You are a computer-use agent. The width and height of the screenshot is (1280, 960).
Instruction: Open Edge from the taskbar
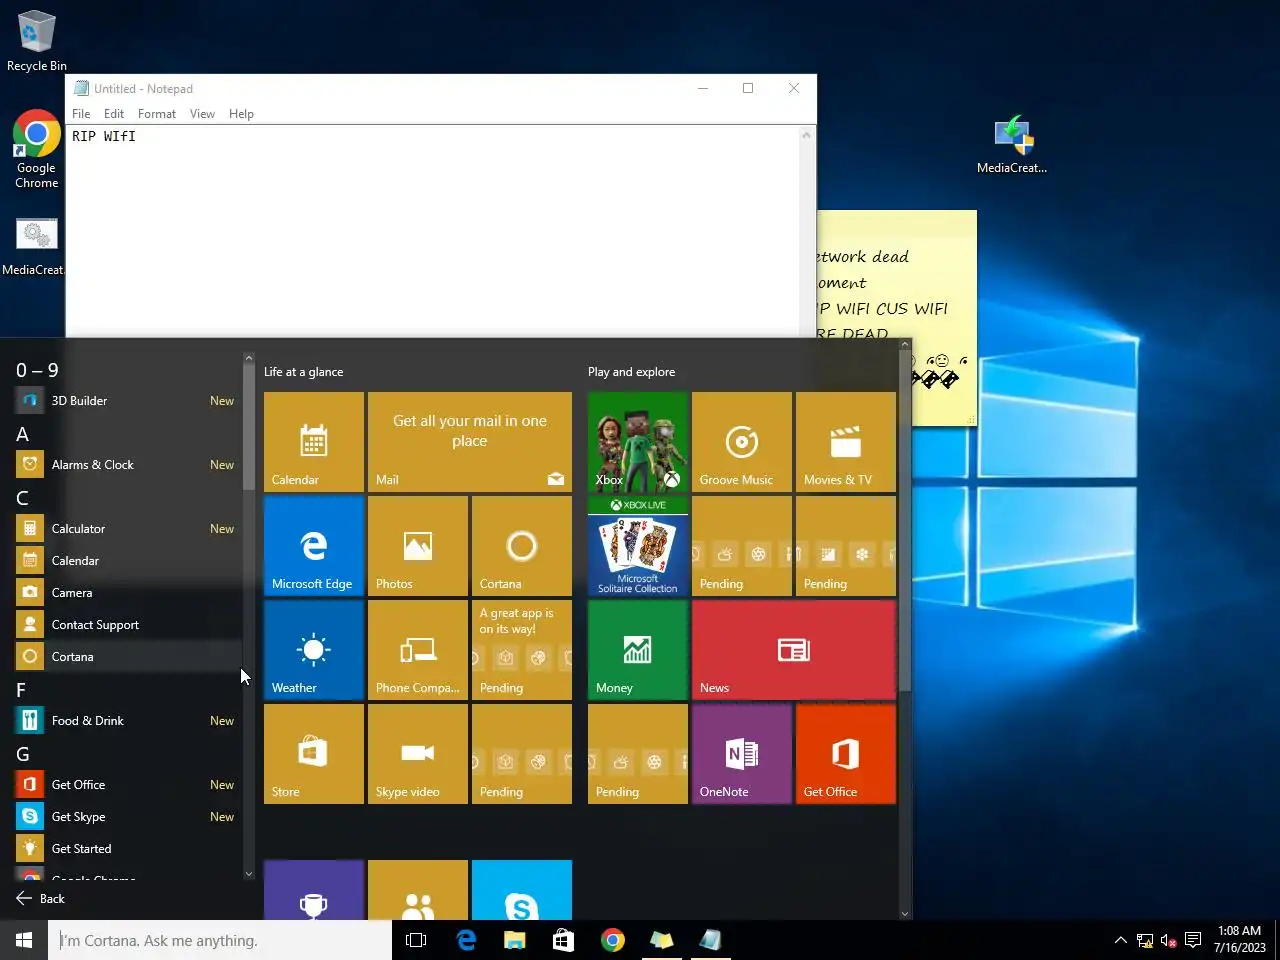pos(466,940)
